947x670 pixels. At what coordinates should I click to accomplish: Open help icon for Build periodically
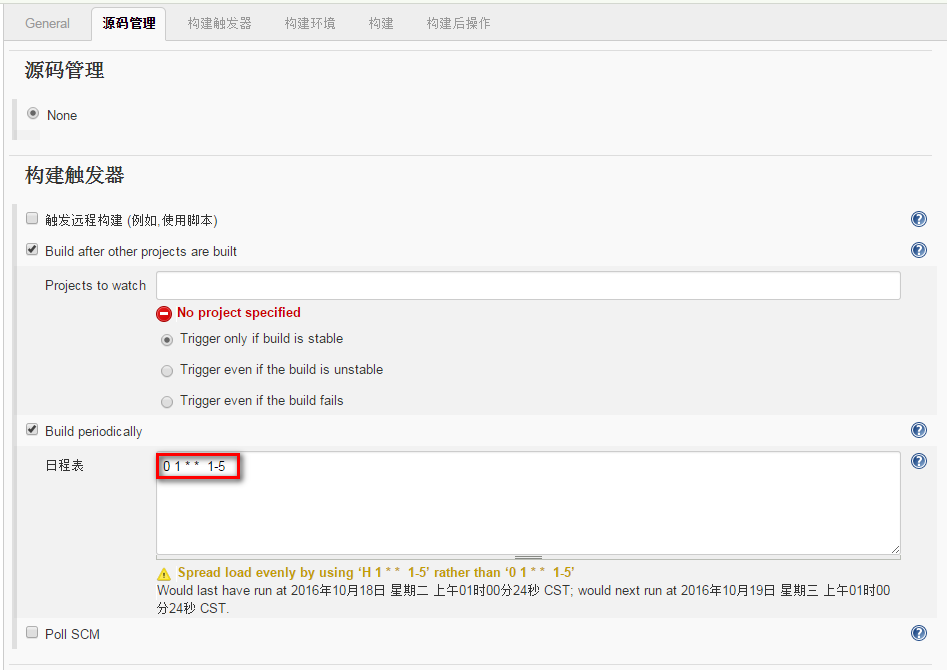pyautogui.click(x=919, y=430)
